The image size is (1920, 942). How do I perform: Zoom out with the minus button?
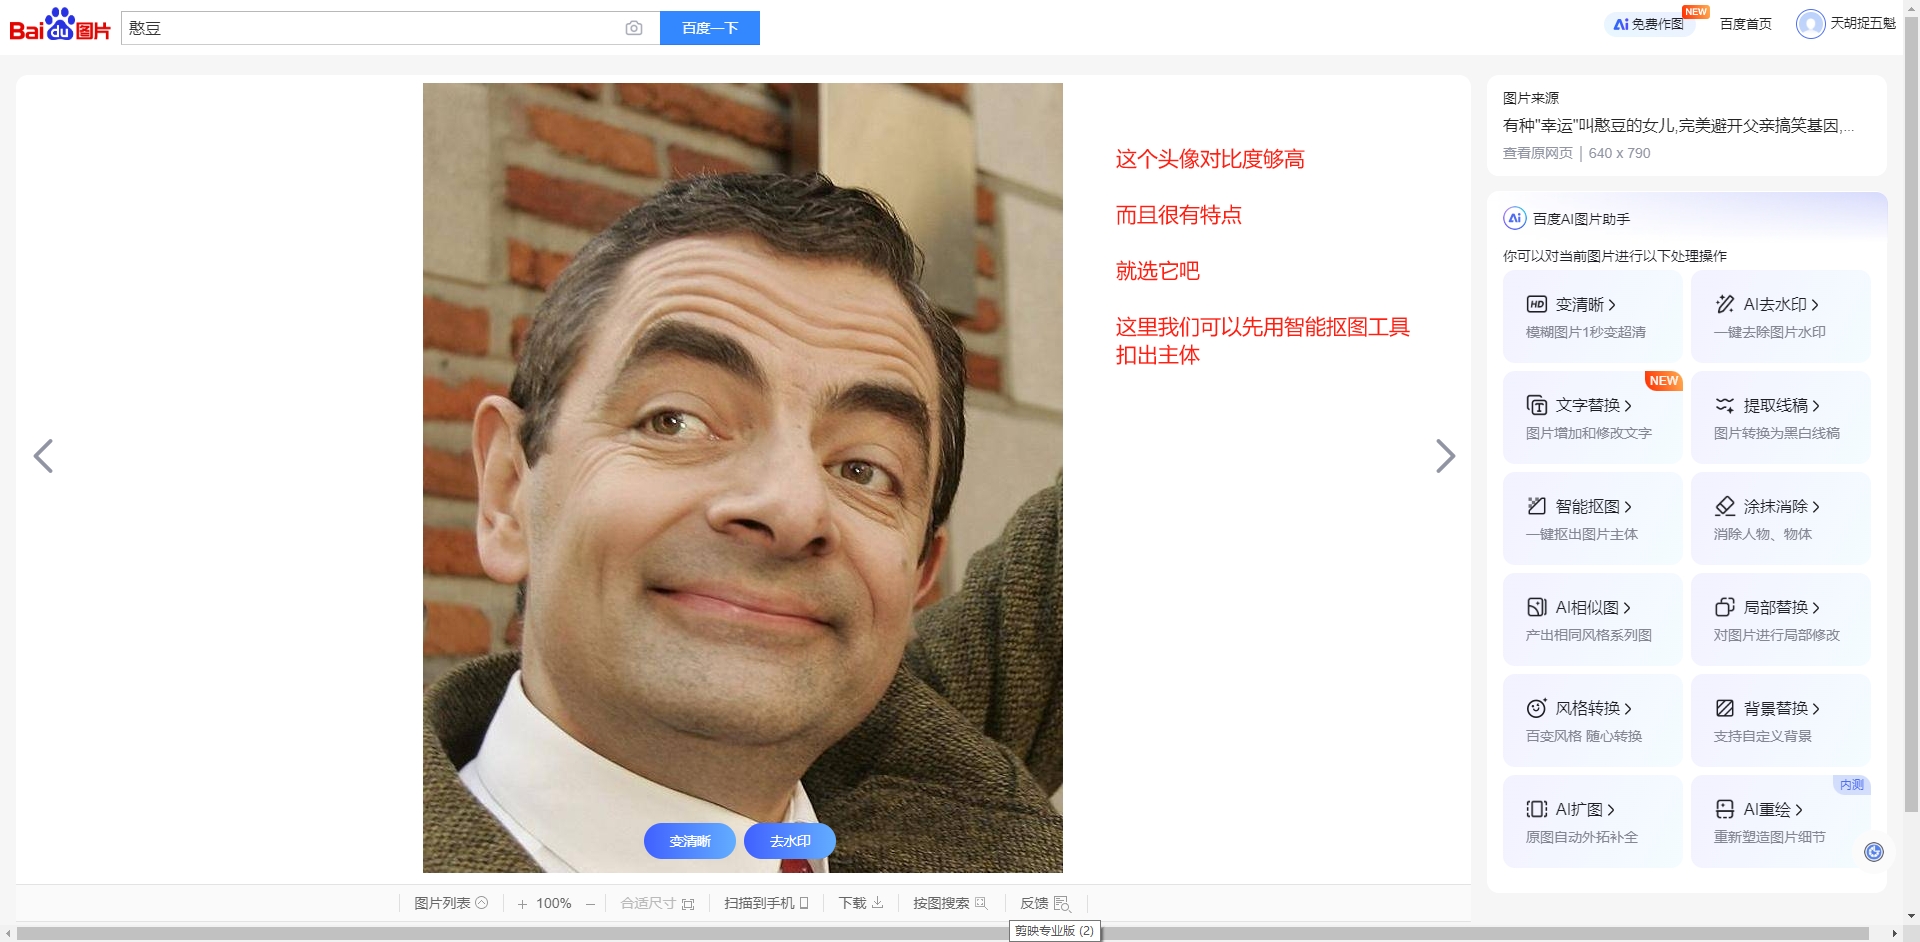(x=590, y=904)
